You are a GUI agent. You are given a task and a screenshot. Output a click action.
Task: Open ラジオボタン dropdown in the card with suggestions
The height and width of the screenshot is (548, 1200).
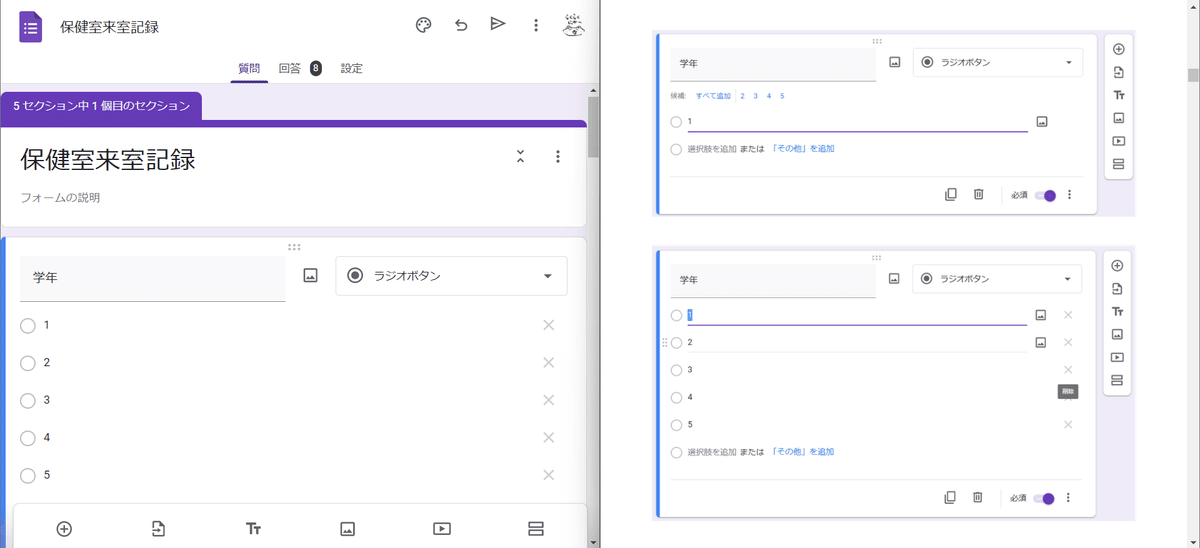(997, 62)
